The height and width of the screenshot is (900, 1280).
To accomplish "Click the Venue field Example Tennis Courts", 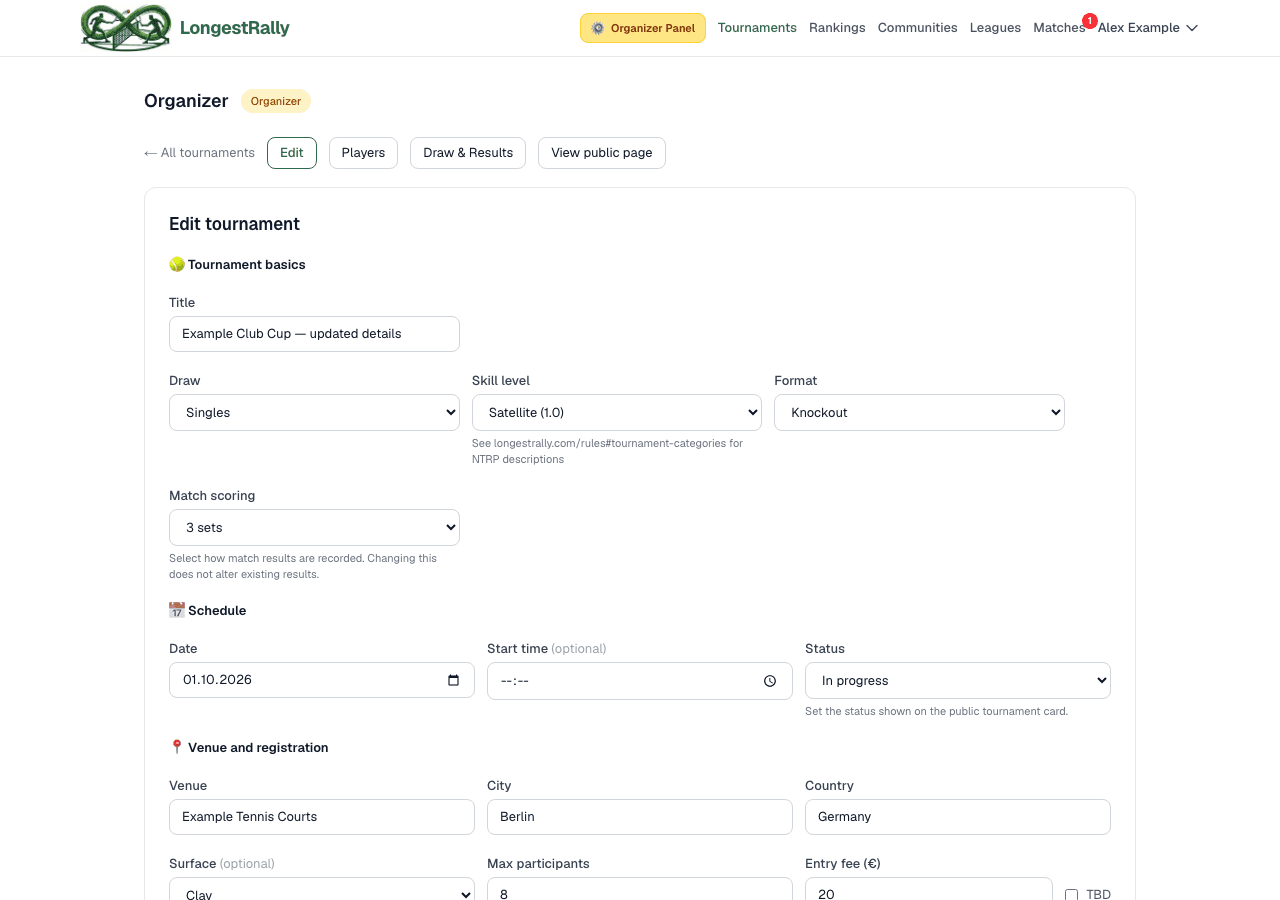I will coord(322,817).
